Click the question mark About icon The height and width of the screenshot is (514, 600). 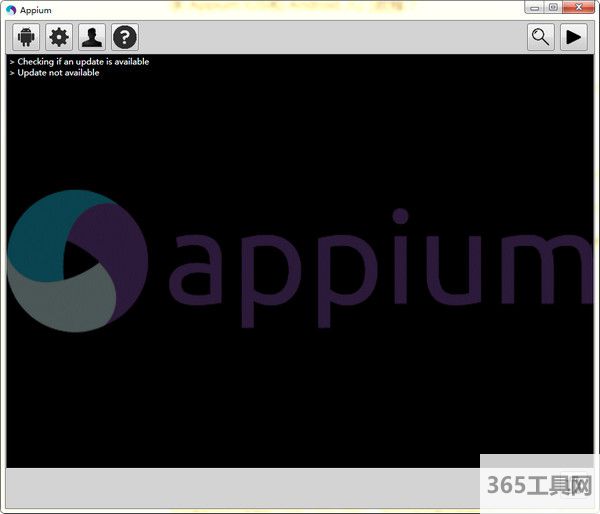(x=125, y=38)
